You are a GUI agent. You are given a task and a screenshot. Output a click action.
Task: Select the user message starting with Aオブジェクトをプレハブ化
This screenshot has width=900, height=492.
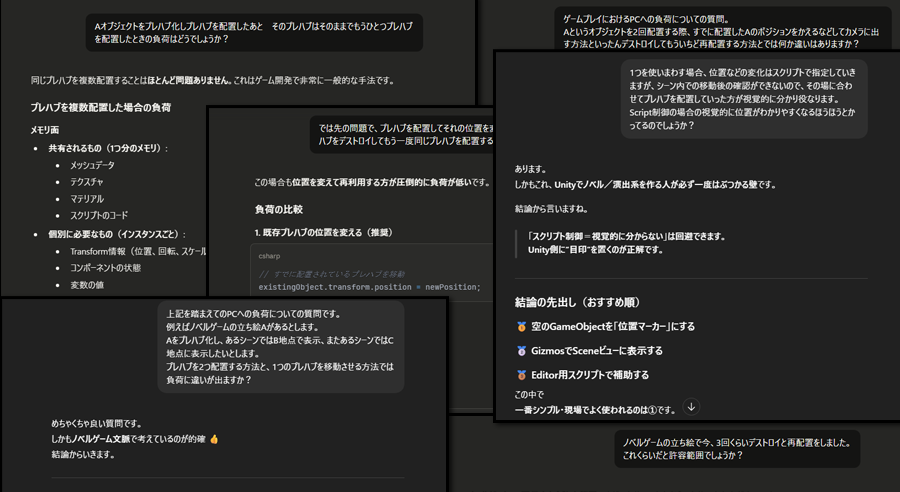pyautogui.click(x=254, y=33)
